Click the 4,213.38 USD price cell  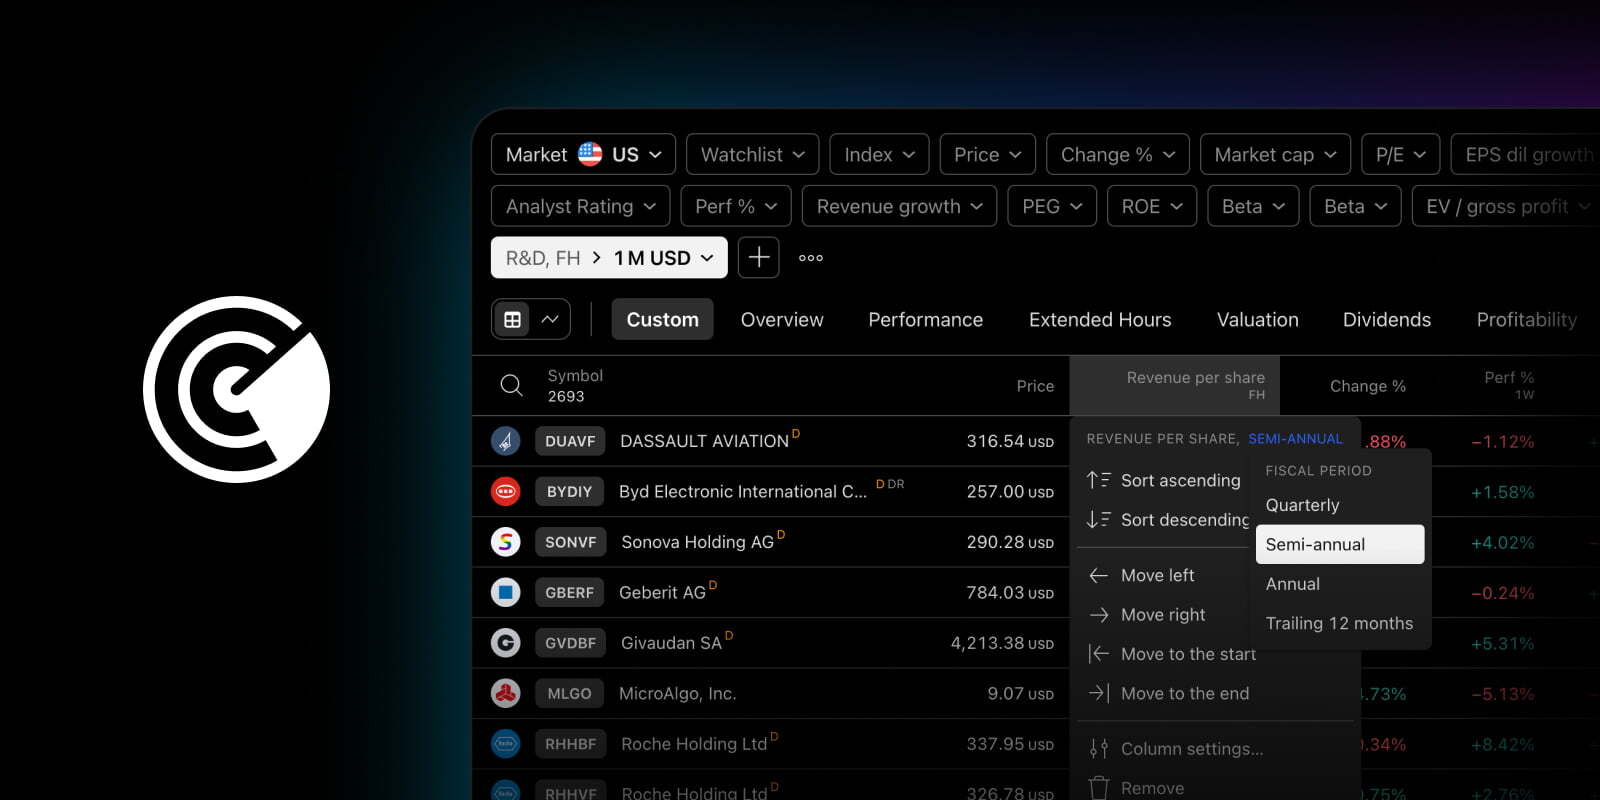coord(1002,643)
